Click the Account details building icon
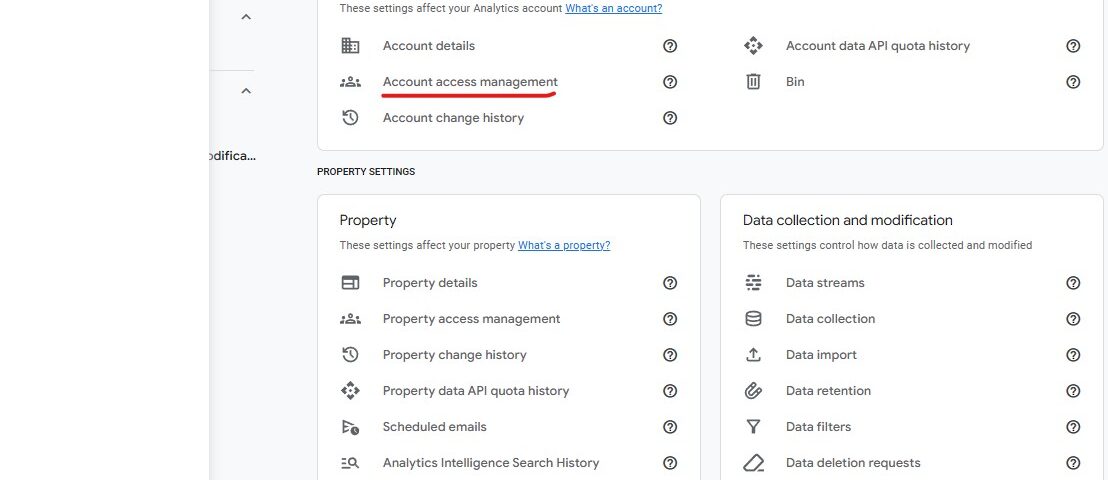 pos(350,46)
